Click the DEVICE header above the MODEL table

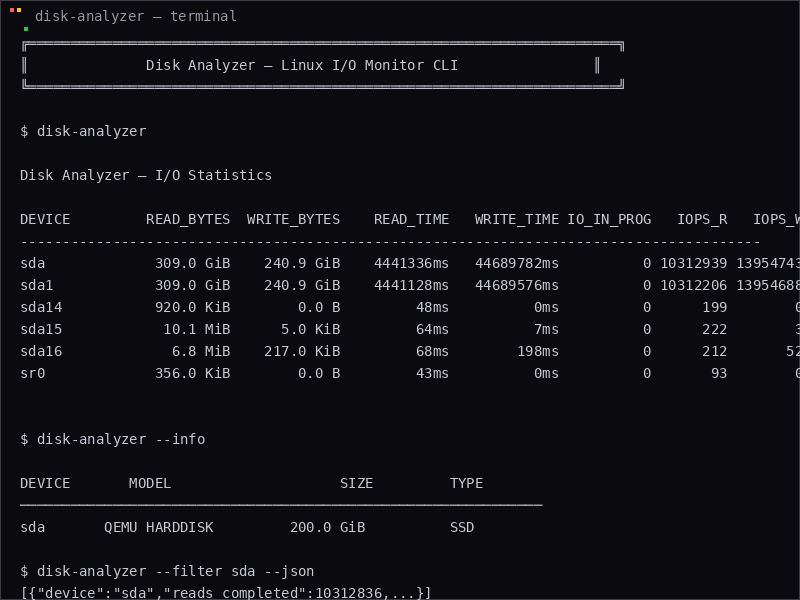pyautogui.click(x=45, y=484)
